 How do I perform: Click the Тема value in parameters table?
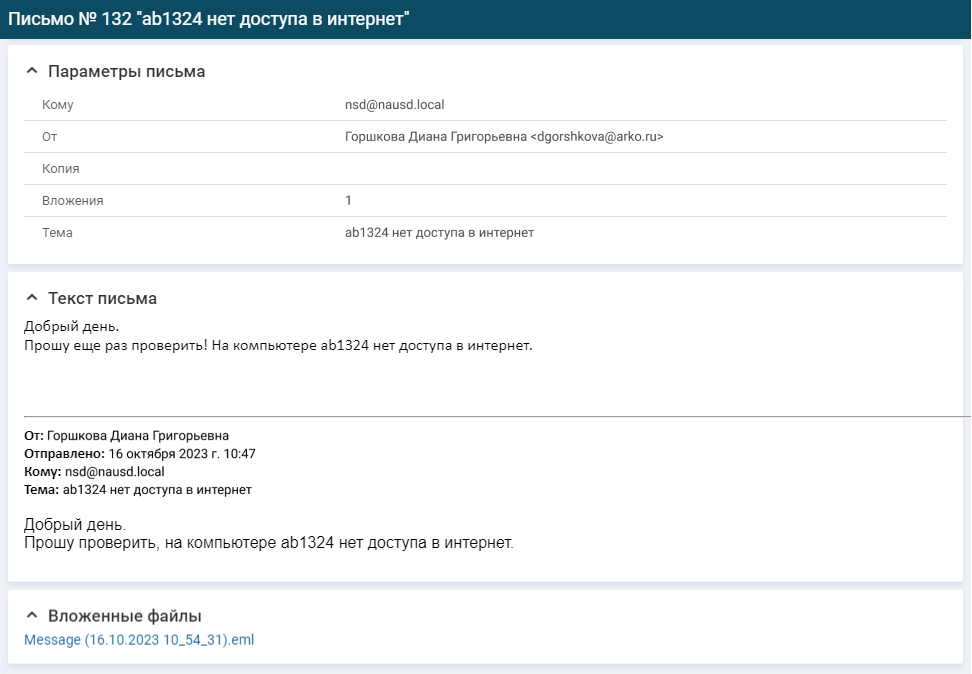tap(440, 233)
